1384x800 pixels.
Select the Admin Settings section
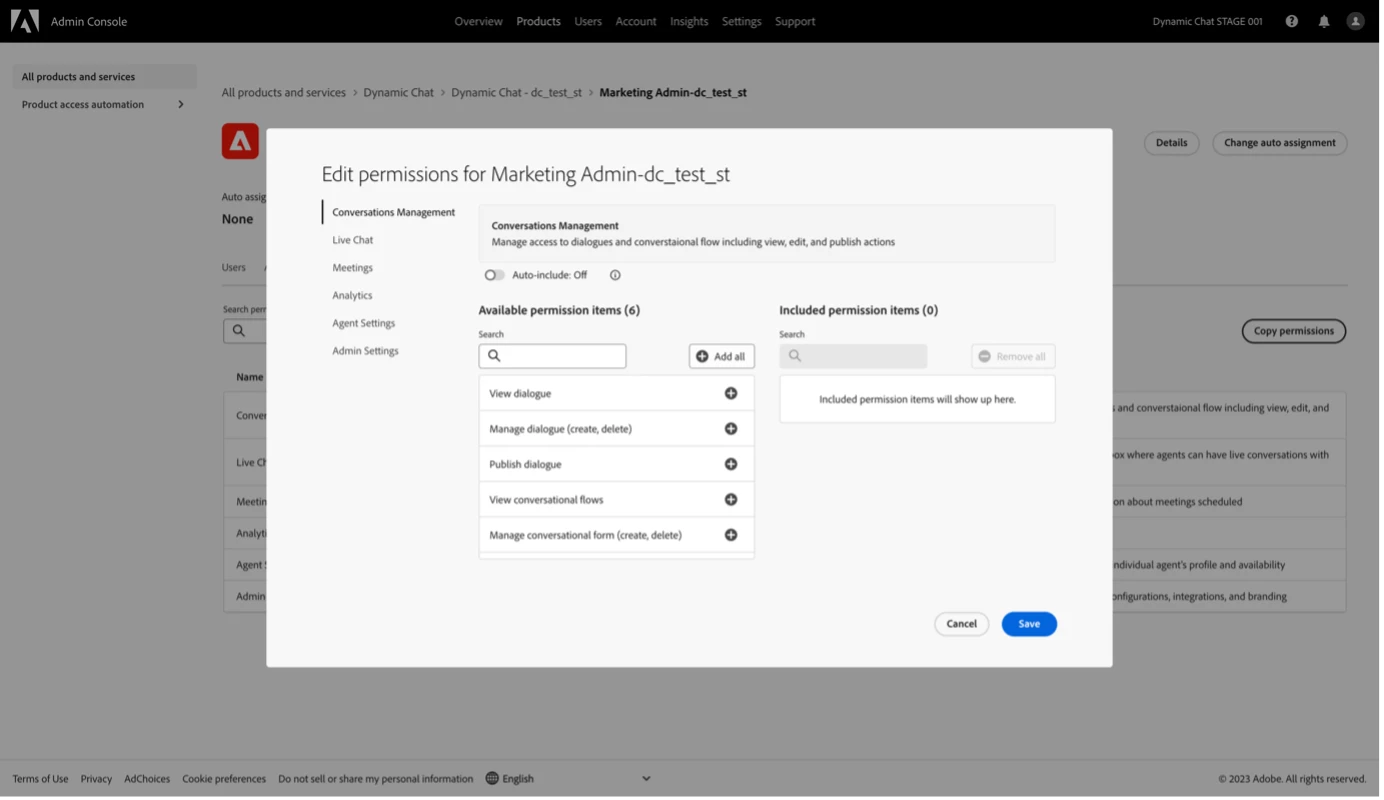pyautogui.click(x=367, y=352)
